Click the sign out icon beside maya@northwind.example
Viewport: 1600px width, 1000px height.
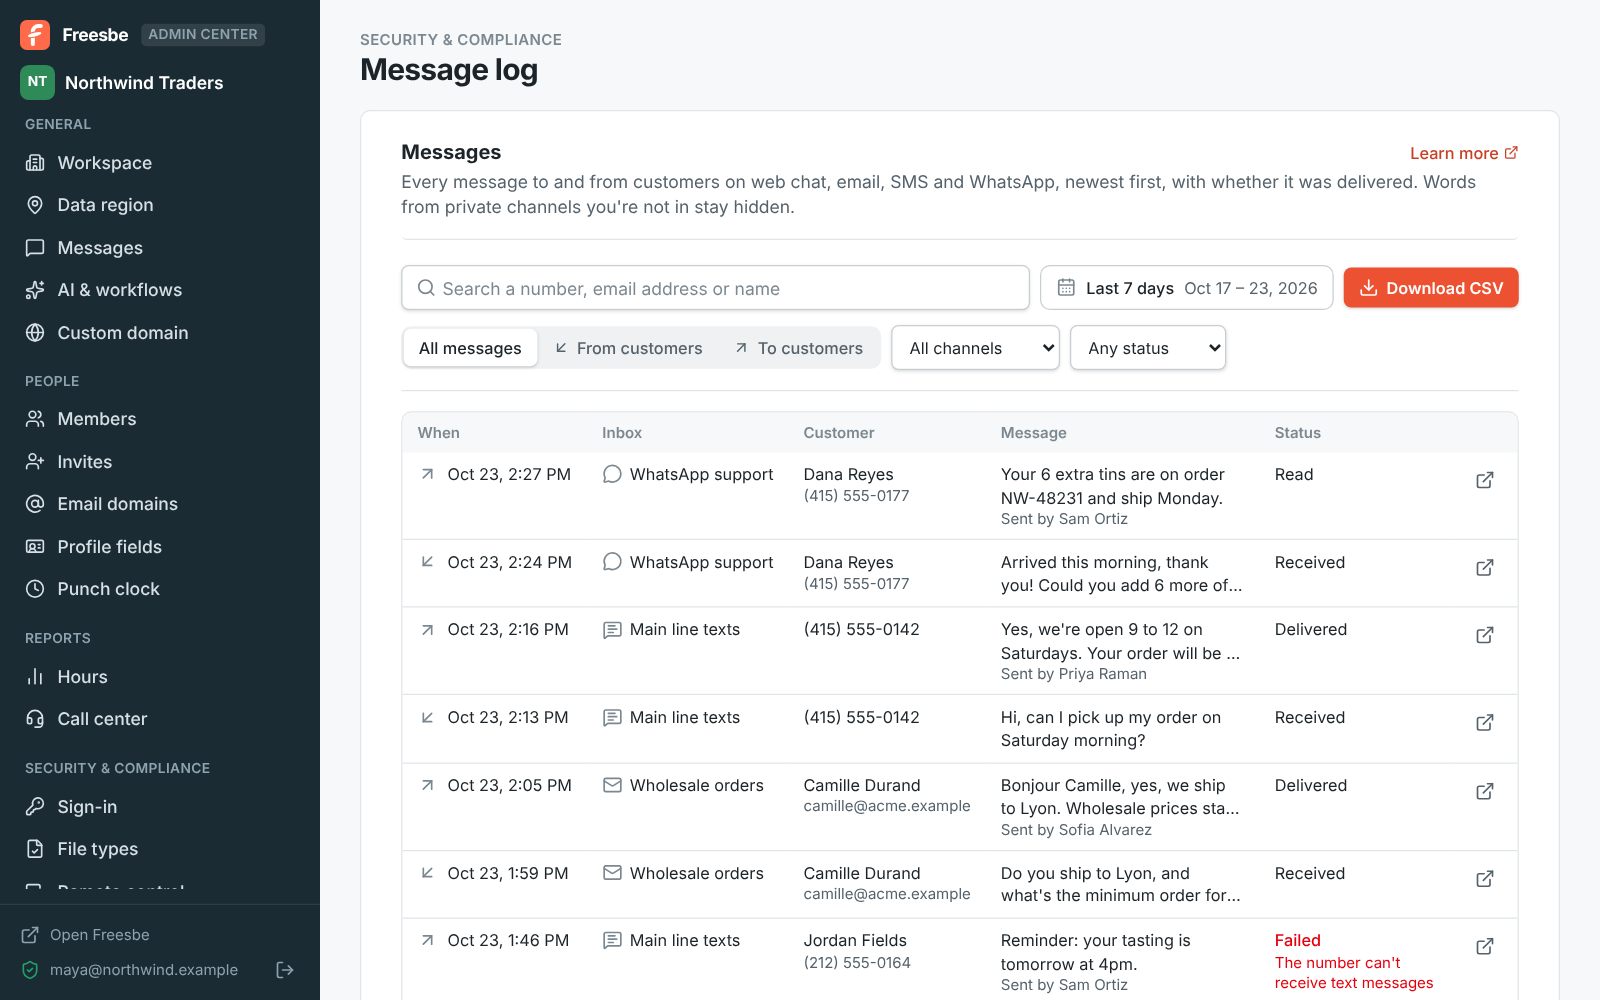coord(285,970)
